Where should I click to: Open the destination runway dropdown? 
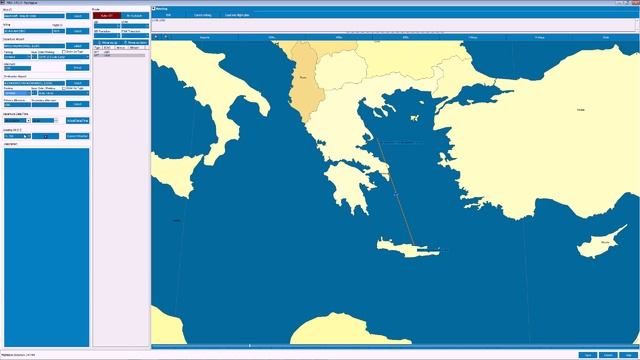[63, 93]
